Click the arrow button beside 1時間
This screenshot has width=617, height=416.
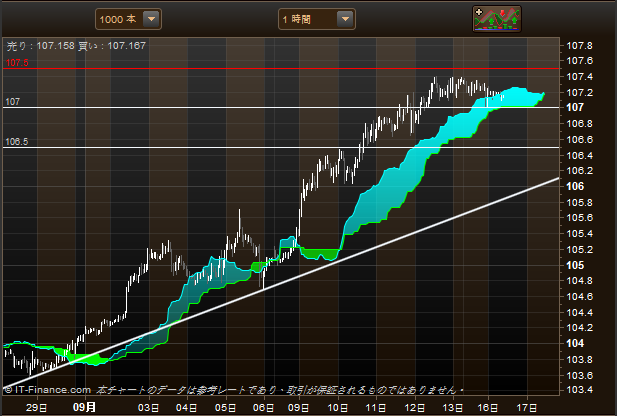click(x=345, y=19)
